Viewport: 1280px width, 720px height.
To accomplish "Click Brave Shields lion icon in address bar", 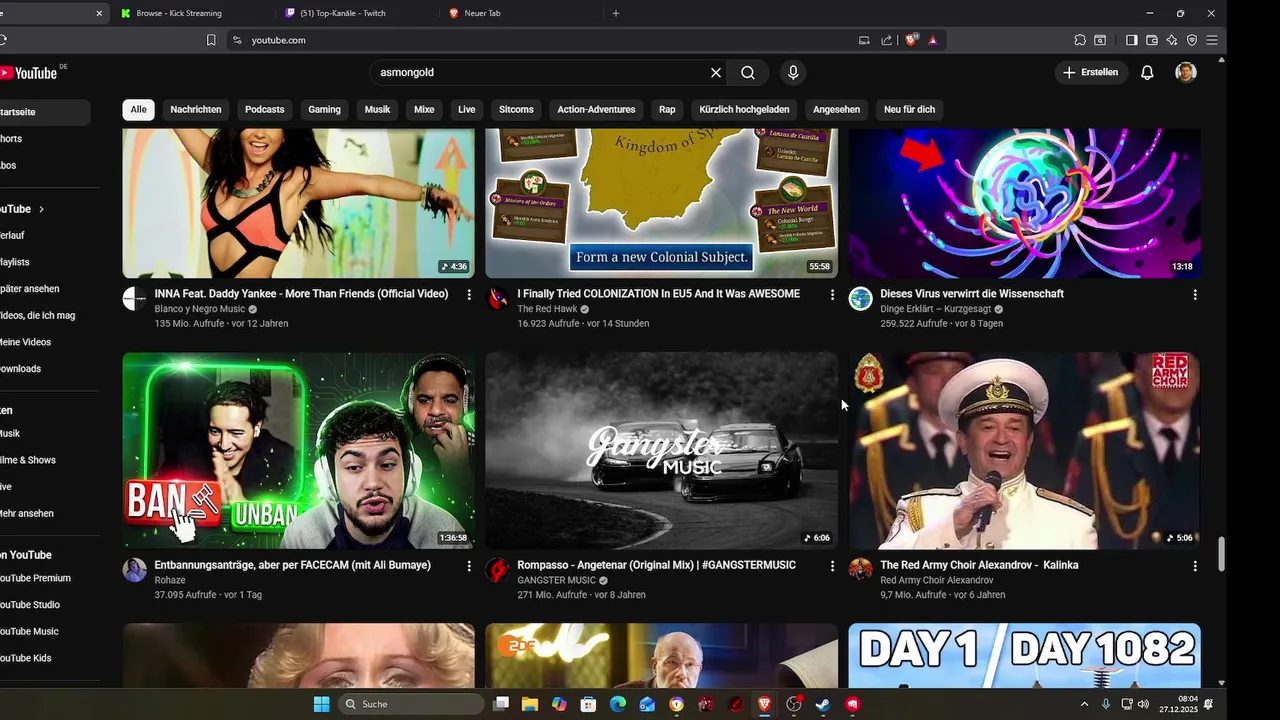I will (911, 40).
